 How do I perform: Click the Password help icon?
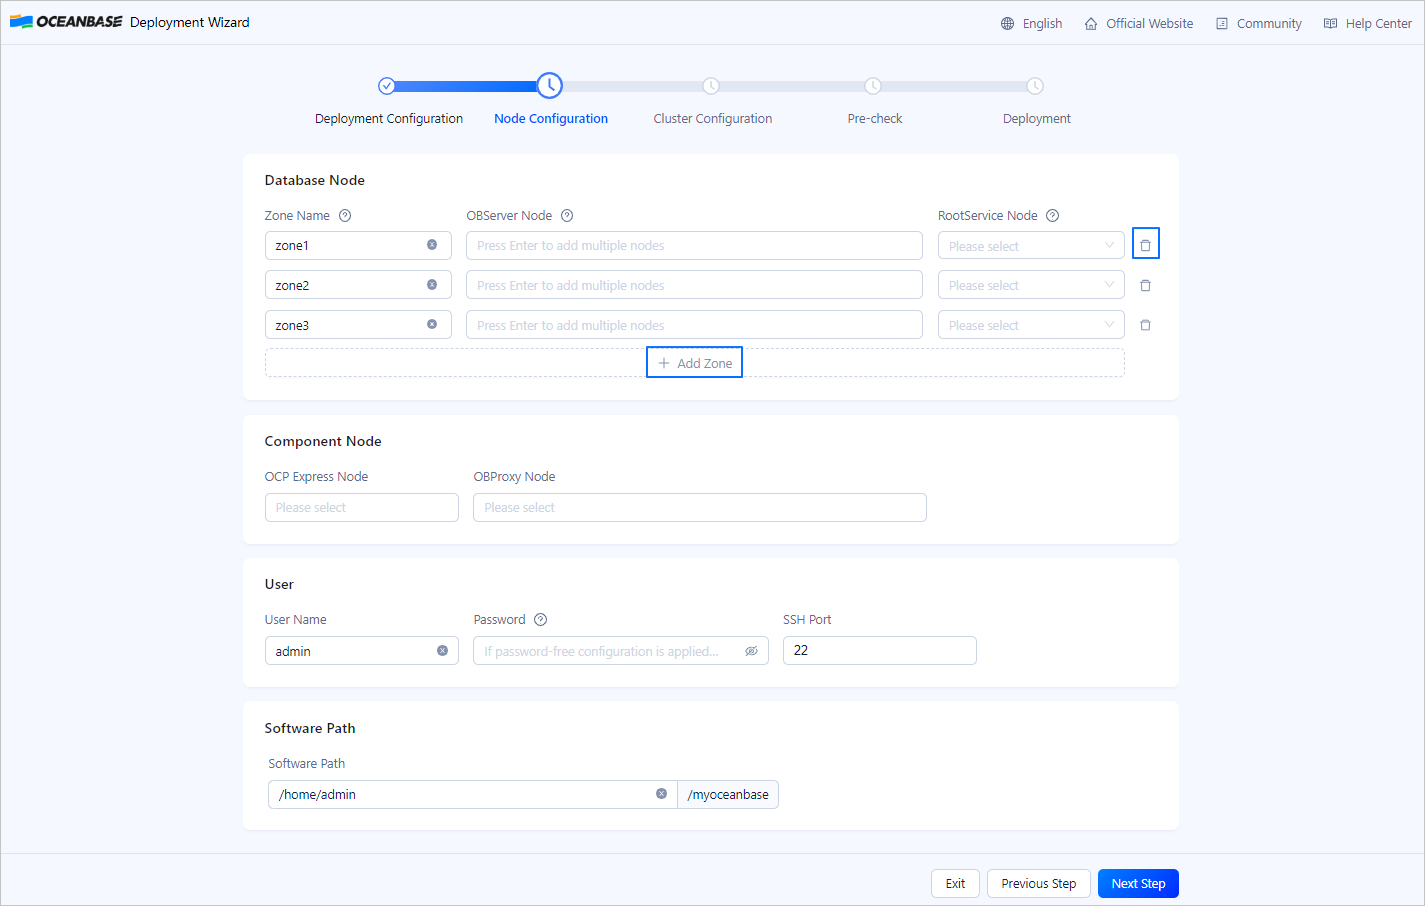coord(540,619)
